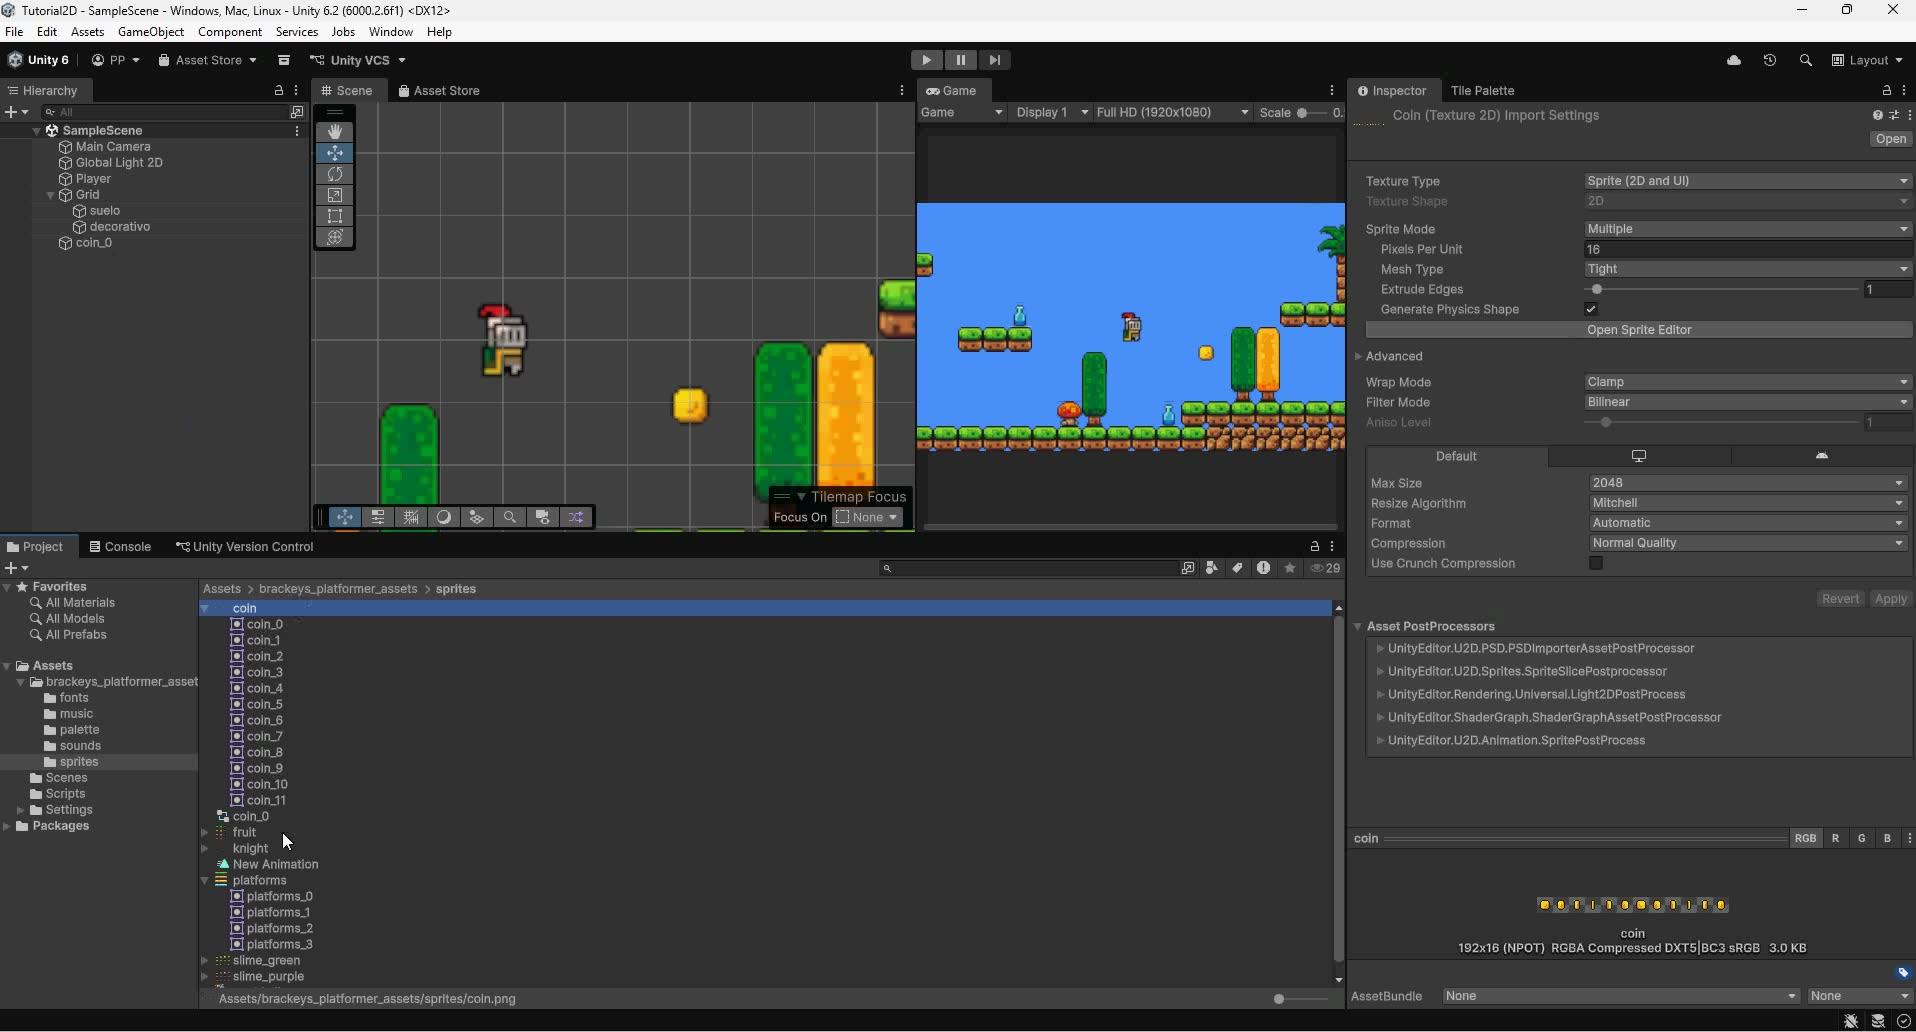Image resolution: width=1916 pixels, height=1032 pixels.
Task: Toggle Generate Physics Shape checkbox
Action: pos(1591,309)
